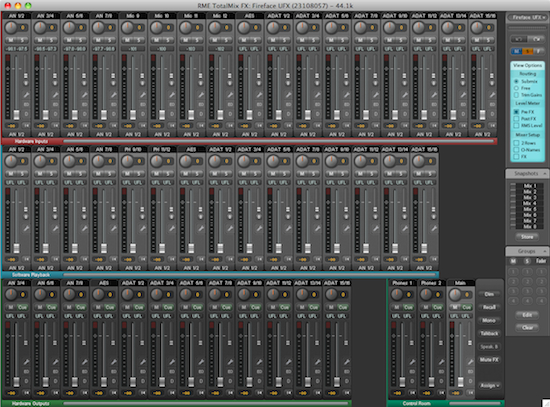
Task: Open settings wrench on Mic 10 channel
Action: coord(172,95)
